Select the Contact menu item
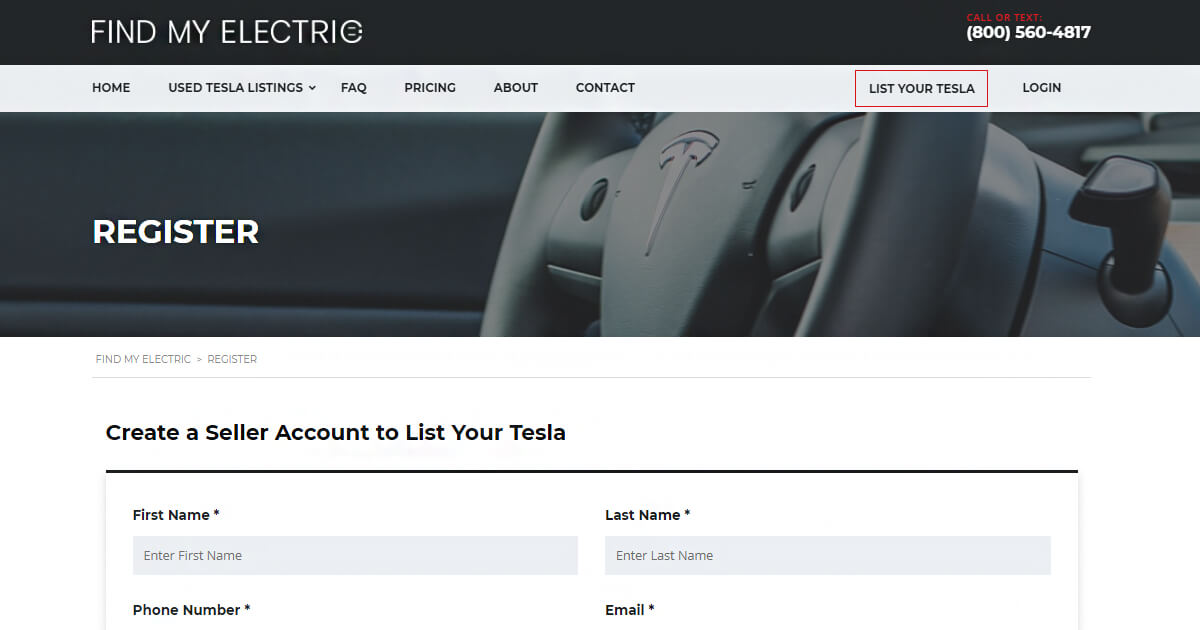The image size is (1200, 630). pyautogui.click(x=605, y=88)
